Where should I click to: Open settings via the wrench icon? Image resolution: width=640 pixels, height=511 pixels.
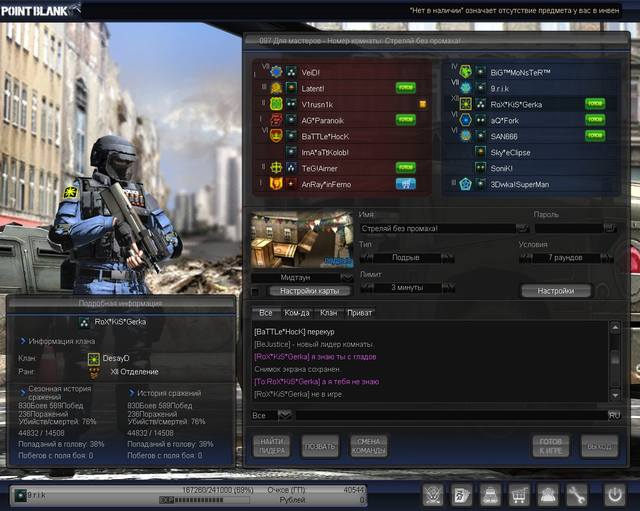click(x=576, y=495)
